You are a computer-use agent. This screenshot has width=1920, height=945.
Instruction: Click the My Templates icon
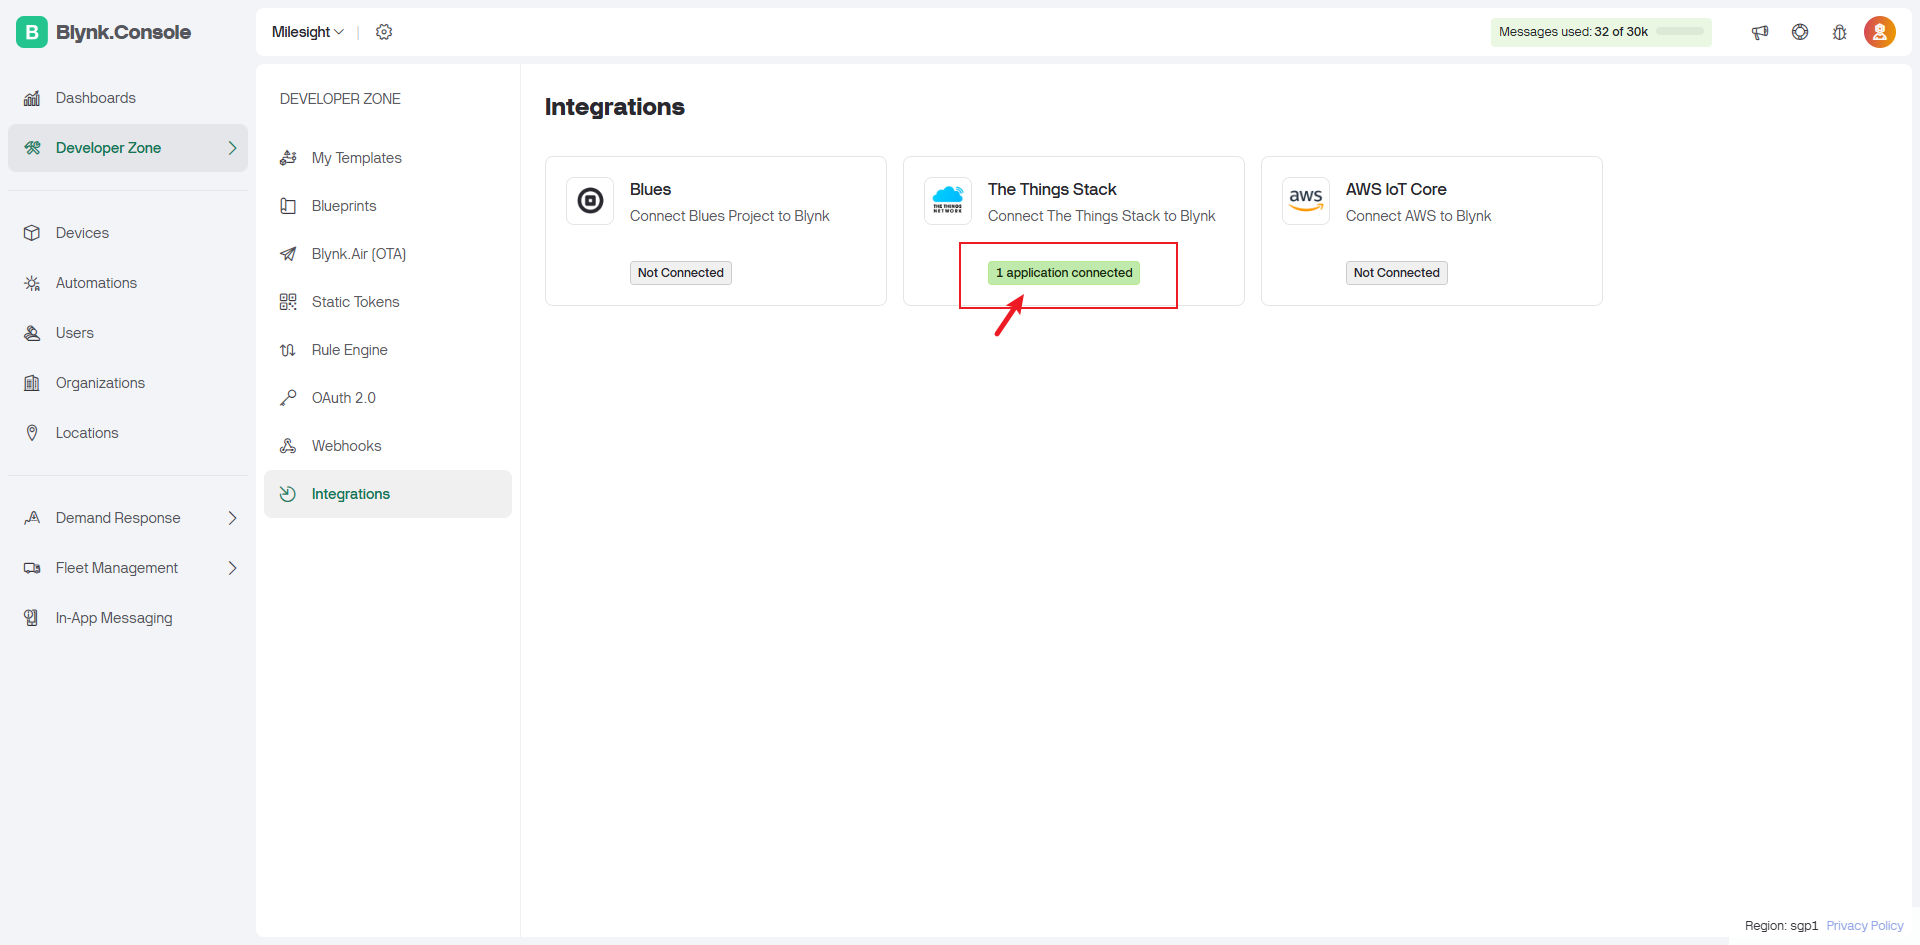288,158
